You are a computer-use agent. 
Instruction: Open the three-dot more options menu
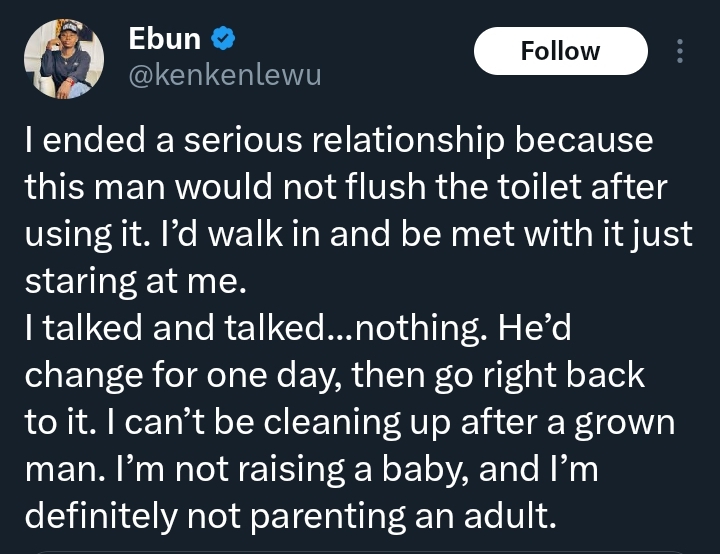pos(681,51)
